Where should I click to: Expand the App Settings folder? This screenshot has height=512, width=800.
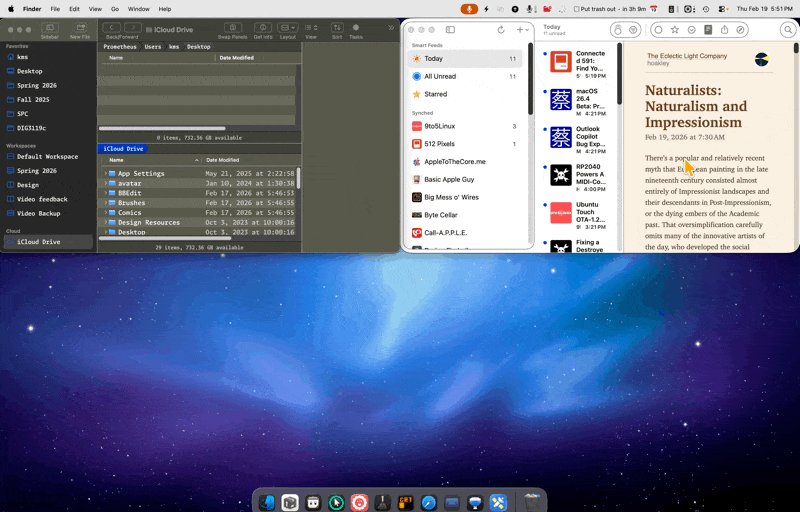point(105,174)
